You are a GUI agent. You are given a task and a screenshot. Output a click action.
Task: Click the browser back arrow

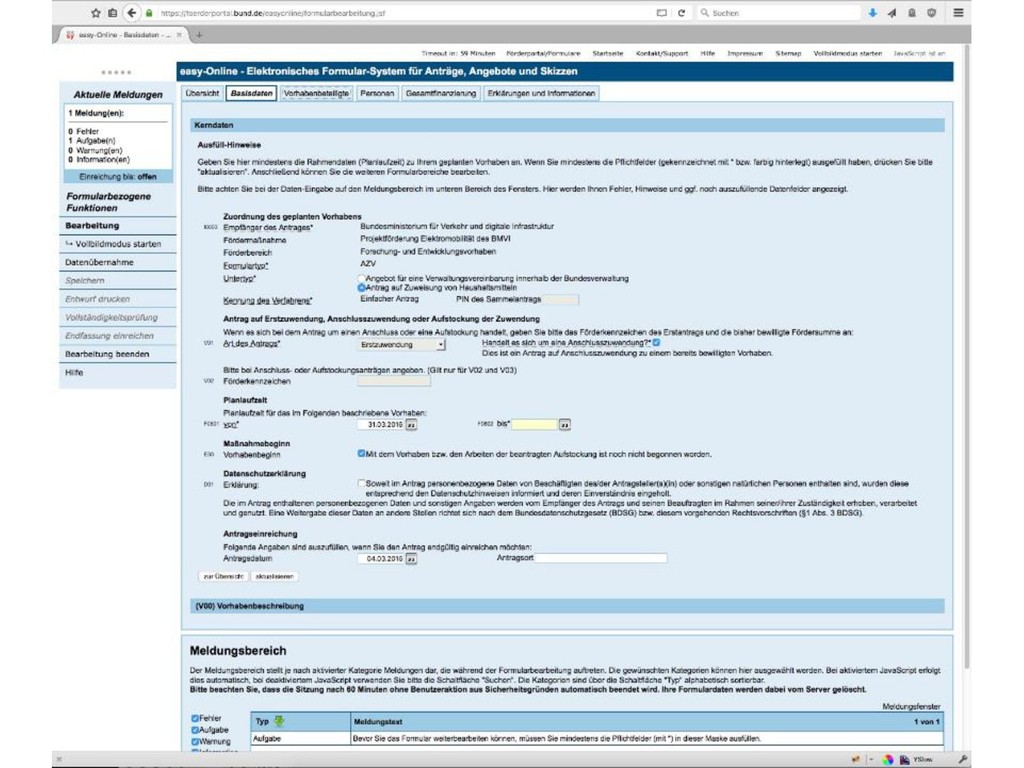point(132,12)
